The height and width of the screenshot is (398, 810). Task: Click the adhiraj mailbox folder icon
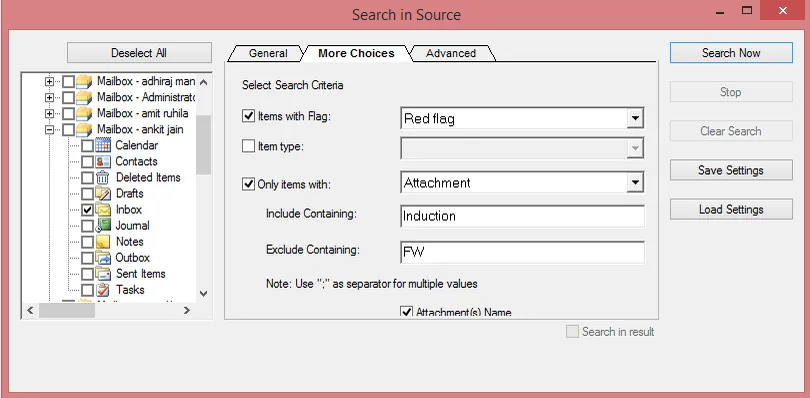[84, 82]
